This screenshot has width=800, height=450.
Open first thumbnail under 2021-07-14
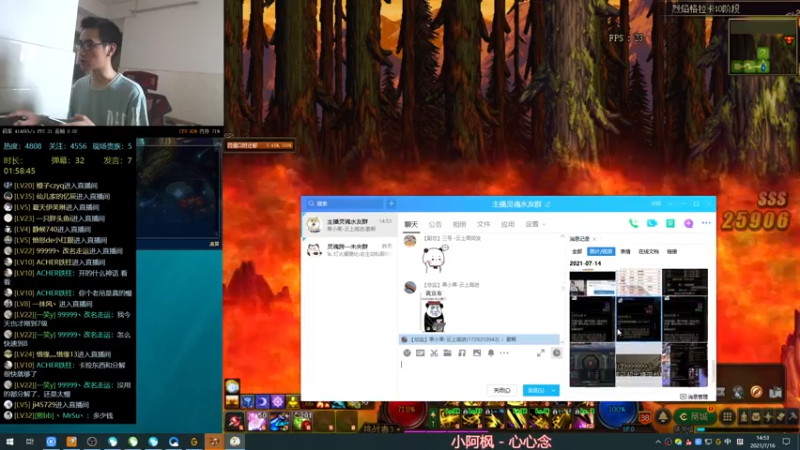pos(592,283)
